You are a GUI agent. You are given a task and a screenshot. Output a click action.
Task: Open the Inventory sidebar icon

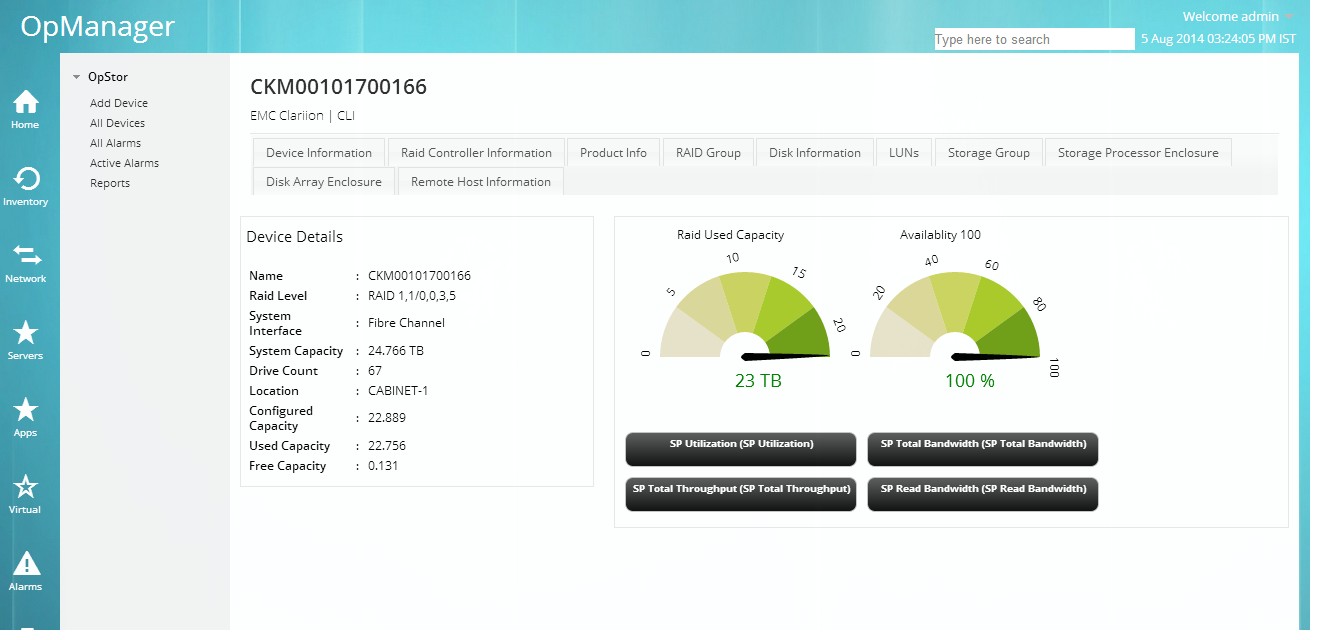(25, 179)
